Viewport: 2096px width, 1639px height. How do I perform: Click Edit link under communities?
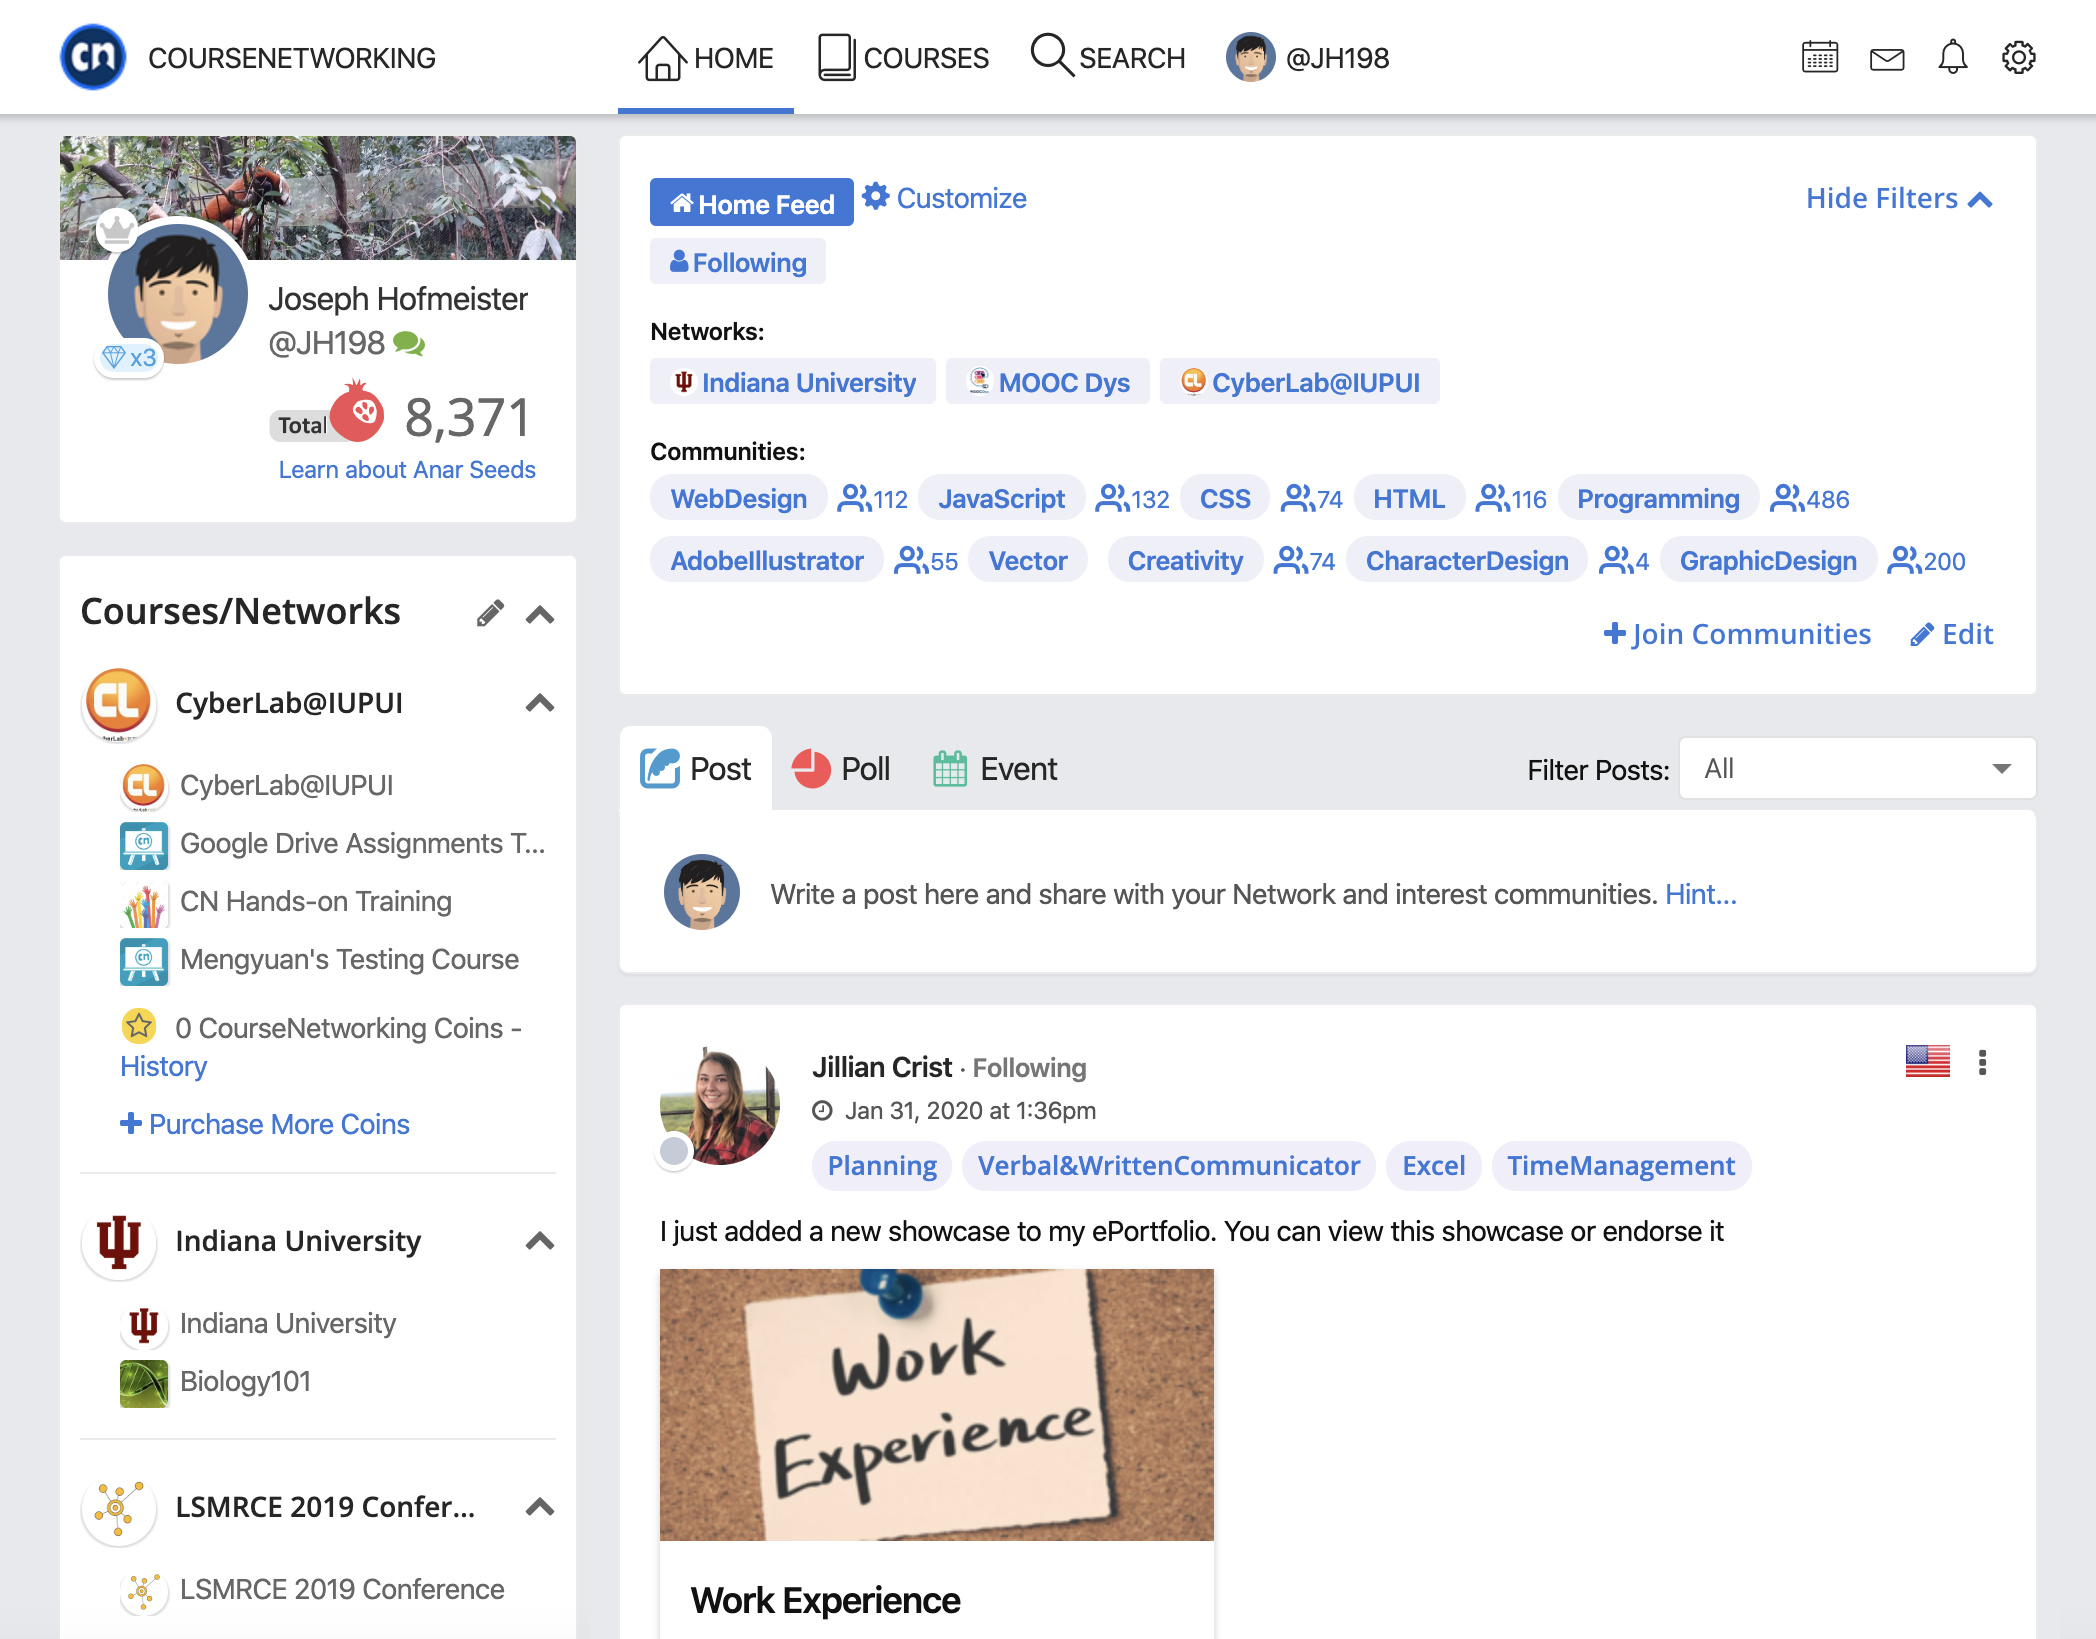point(1951,634)
